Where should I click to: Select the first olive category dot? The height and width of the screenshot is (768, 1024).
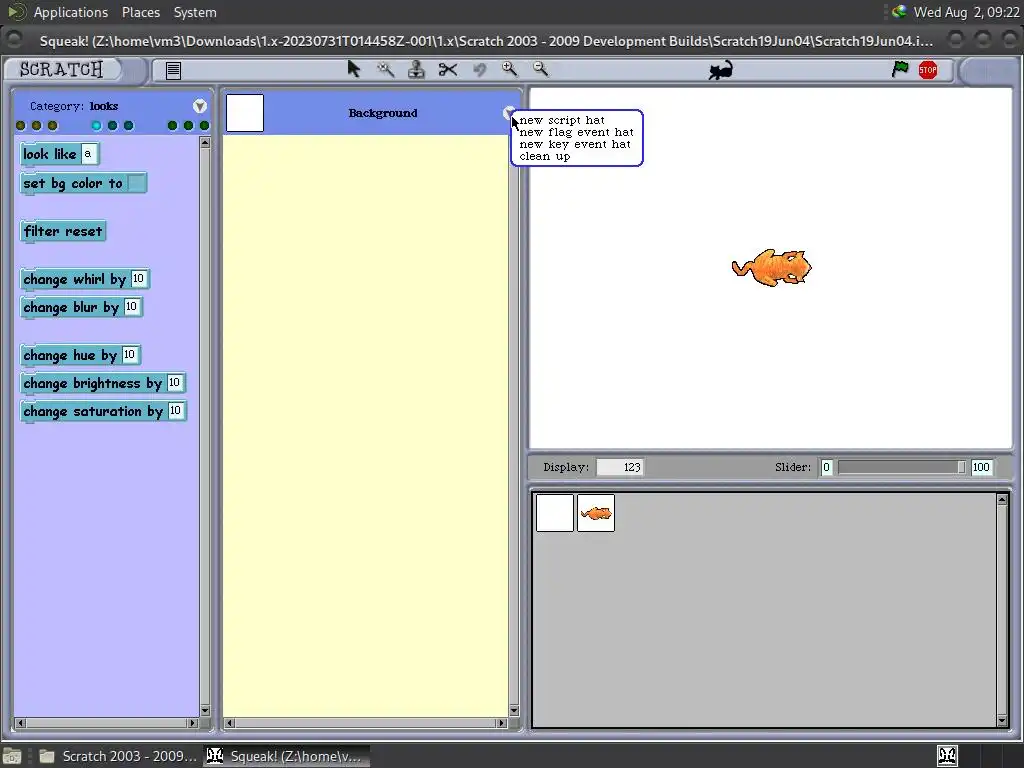click(20, 125)
